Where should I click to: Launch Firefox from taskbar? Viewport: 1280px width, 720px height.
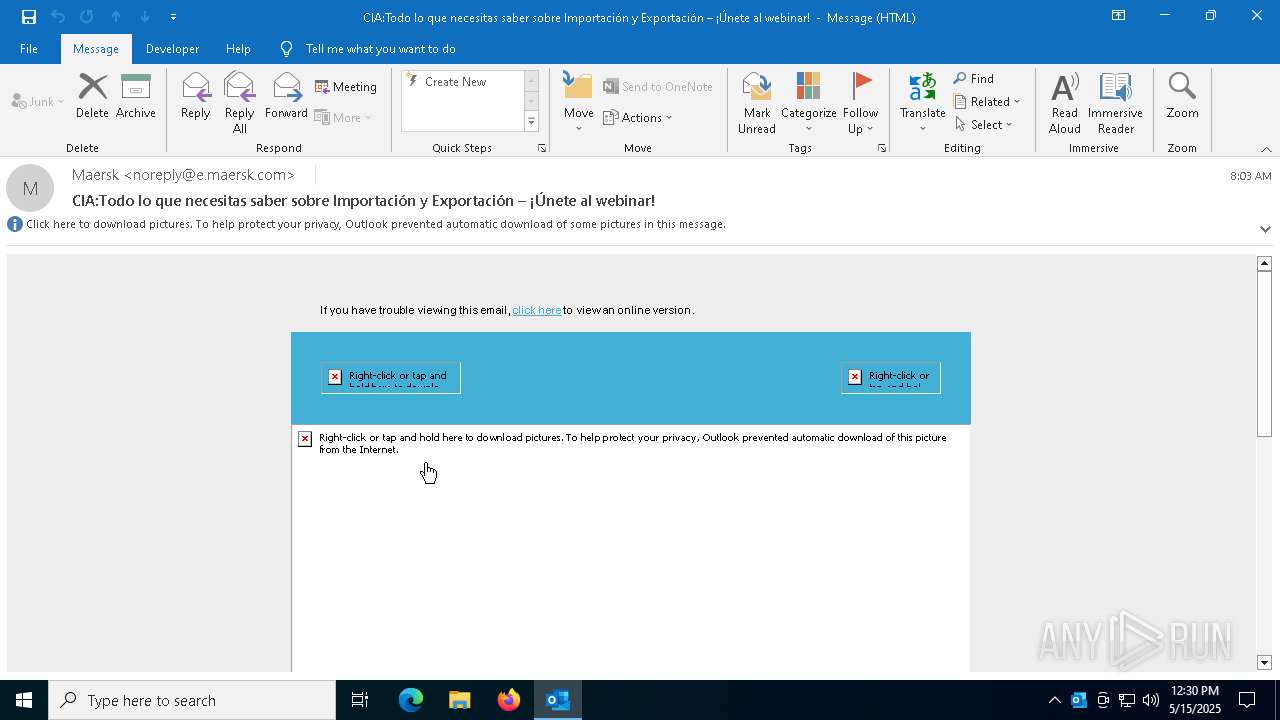pyautogui.click(x=509, y=700)
